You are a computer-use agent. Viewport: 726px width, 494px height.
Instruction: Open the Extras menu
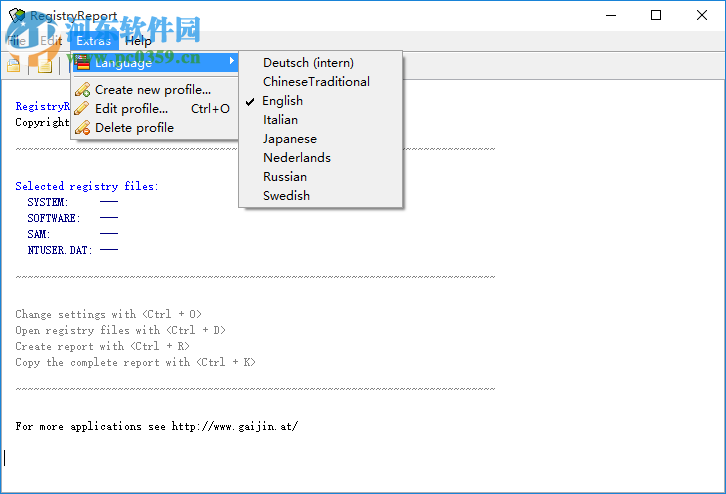click(94, 41)
